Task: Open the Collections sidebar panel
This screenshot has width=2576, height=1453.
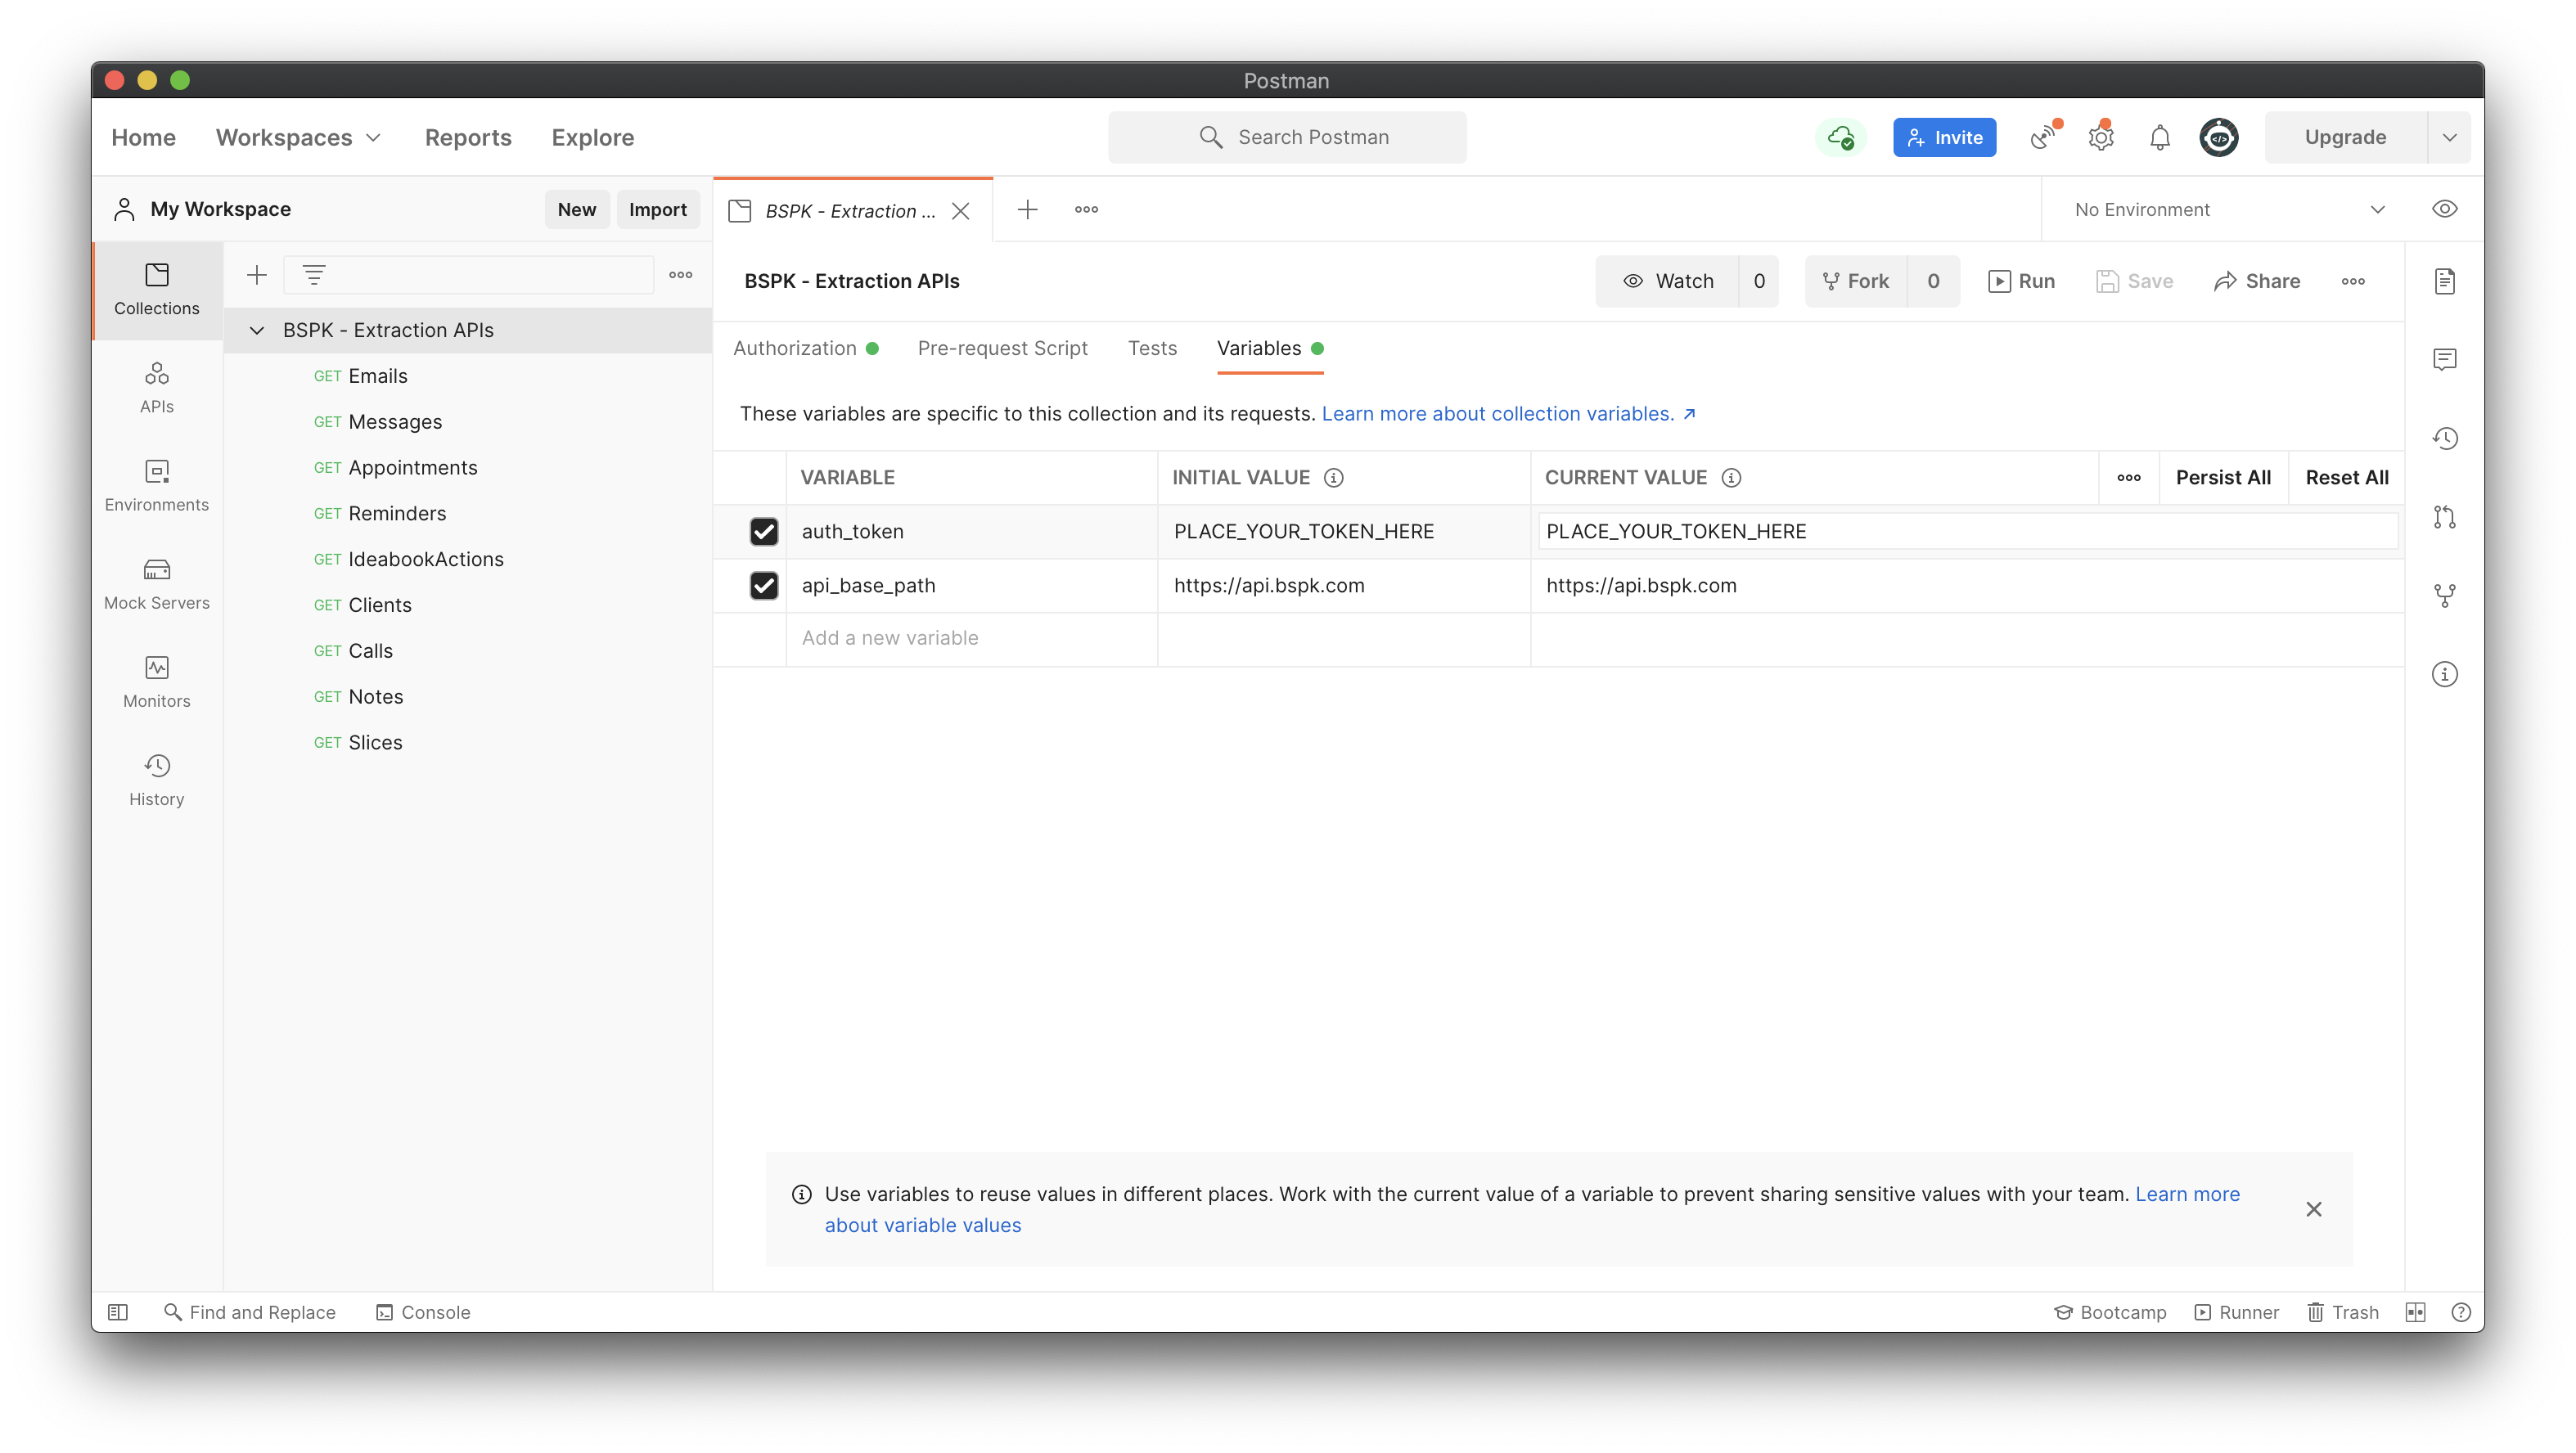Action: (156, 289)
